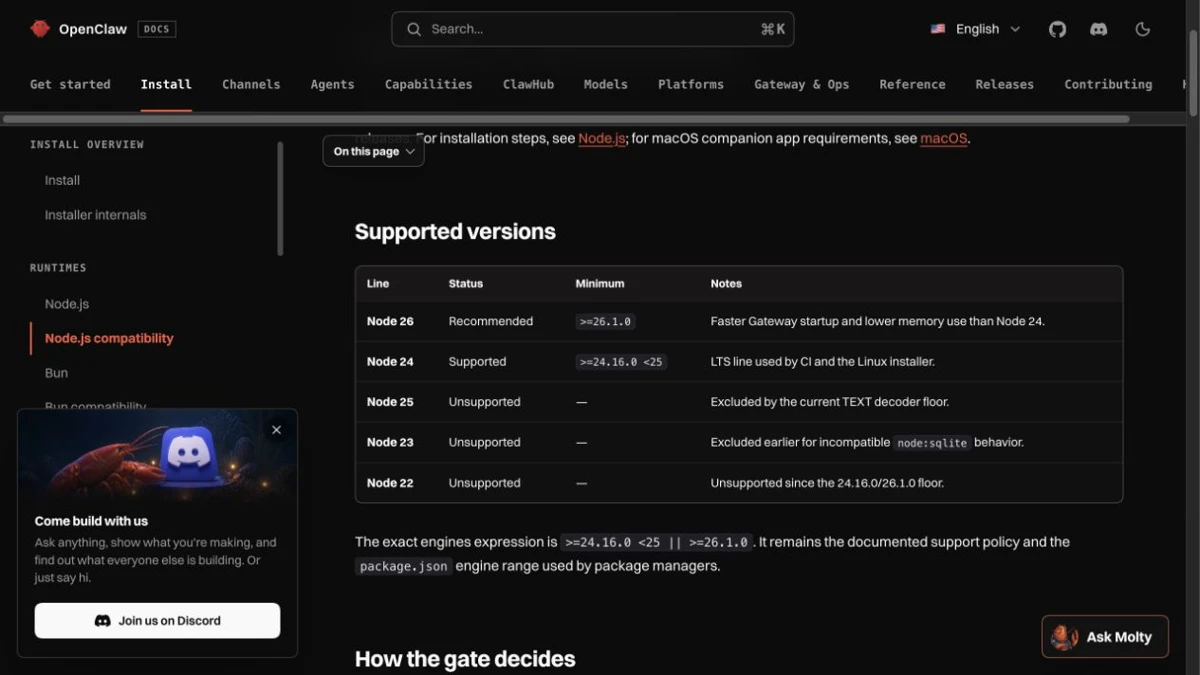The height and width of the screenshot is (675, 1200).
Task: Open Ask Molty assistant button
Action: point(1105,637)
